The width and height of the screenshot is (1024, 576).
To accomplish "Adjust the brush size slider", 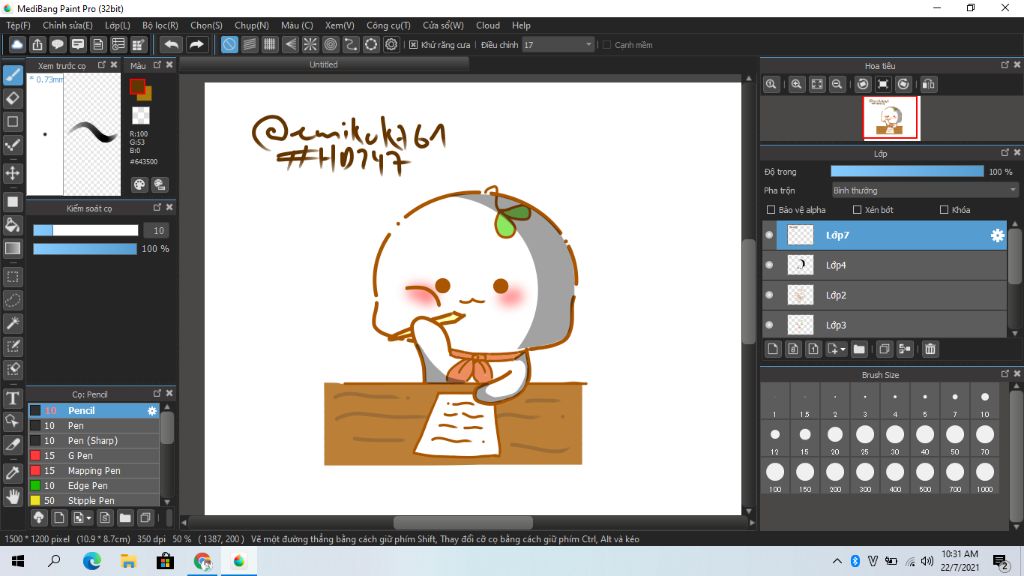I will (86, 231).
